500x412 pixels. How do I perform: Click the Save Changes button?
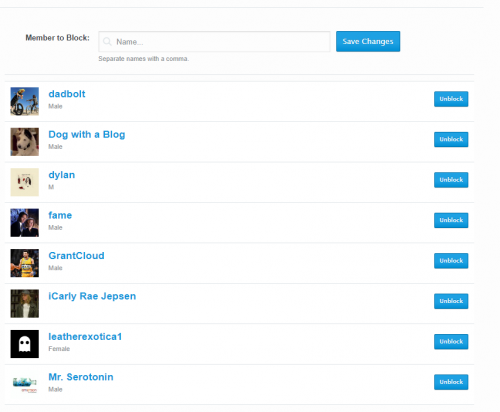[x=368, y=41]
